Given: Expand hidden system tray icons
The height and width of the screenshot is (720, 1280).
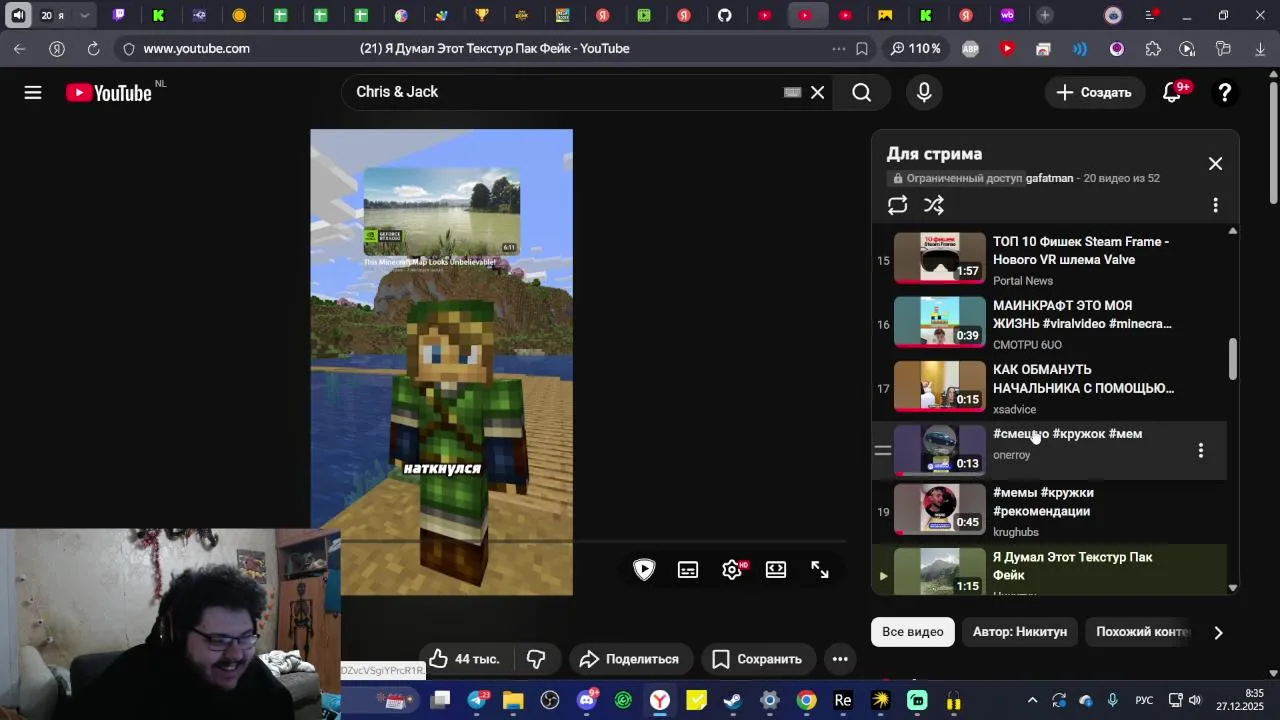Looking at the screenshot, I should point(1032,700).
